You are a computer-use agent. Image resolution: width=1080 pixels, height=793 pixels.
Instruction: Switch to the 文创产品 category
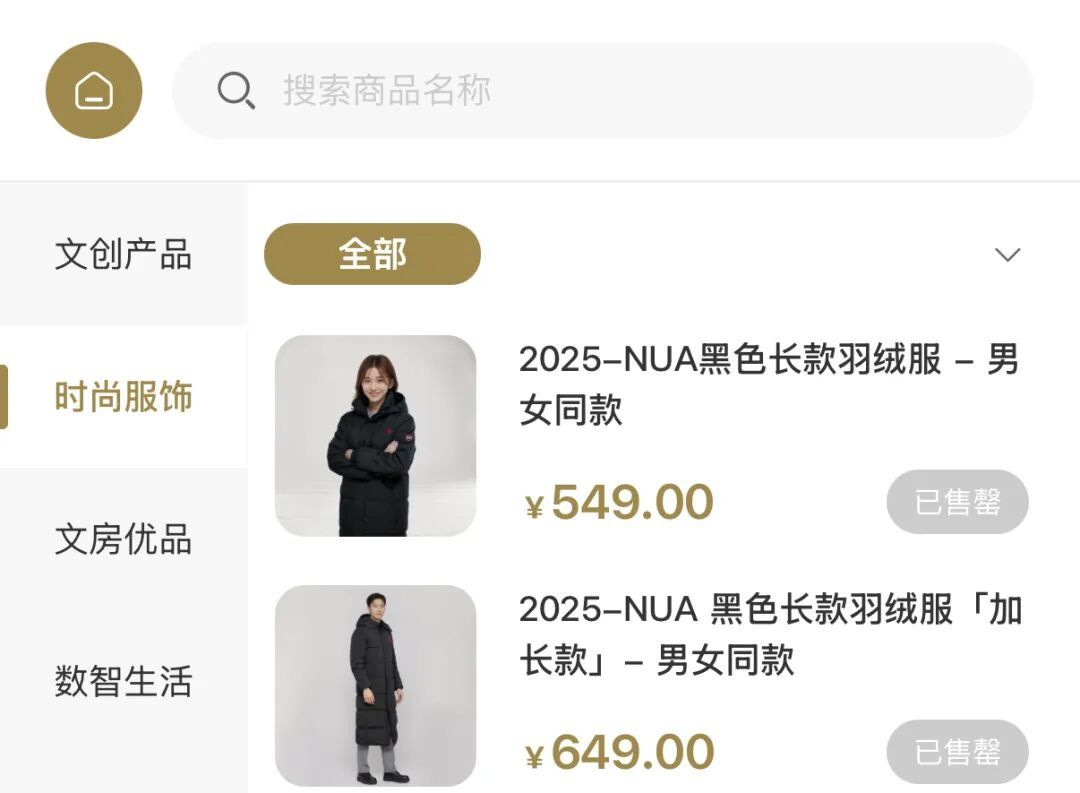122,255
